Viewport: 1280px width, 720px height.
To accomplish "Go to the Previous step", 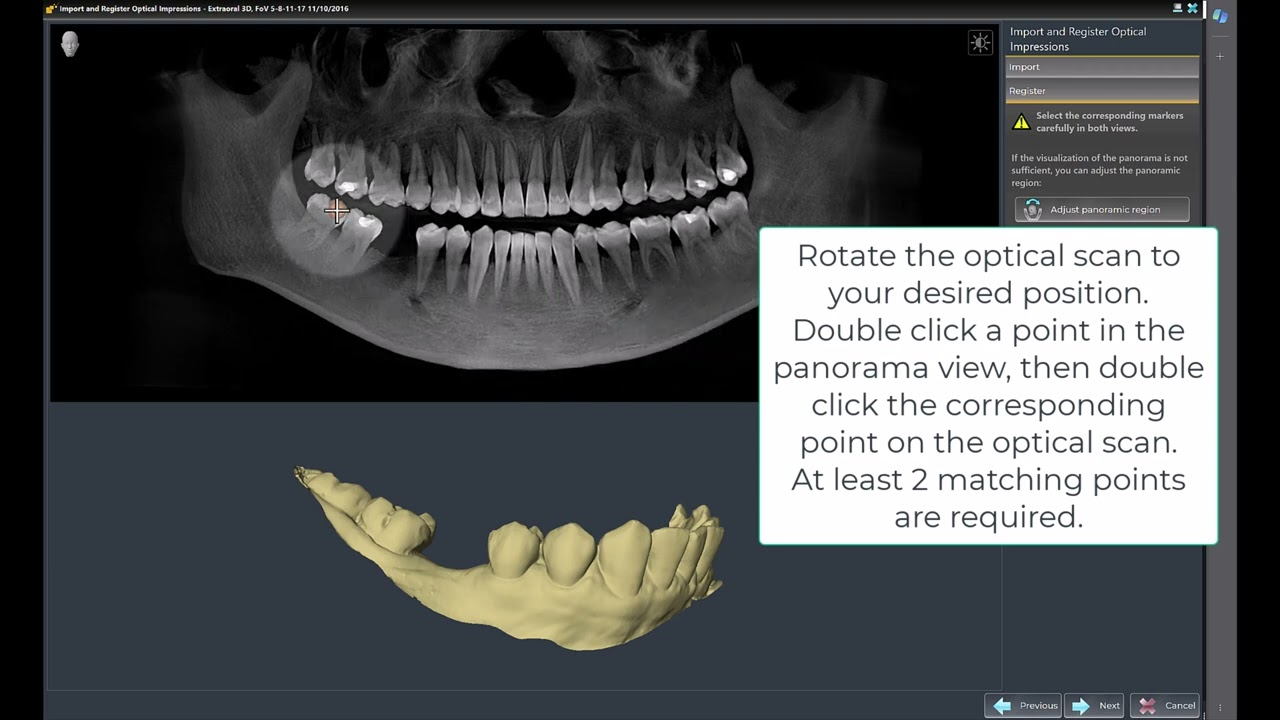I will [1024, 705].
